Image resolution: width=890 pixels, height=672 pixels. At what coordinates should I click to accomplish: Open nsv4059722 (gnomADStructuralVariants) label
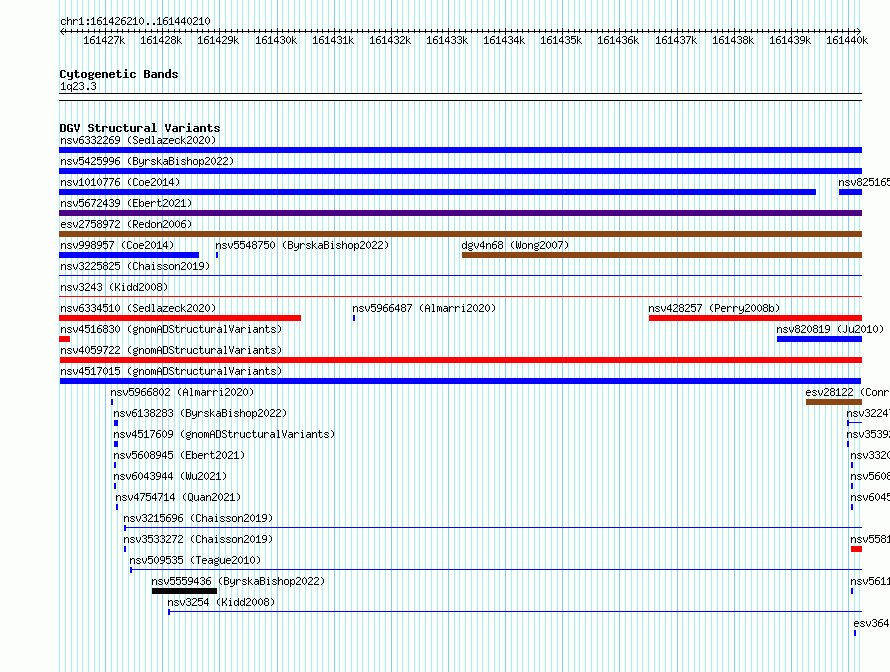[x=171, y=350]
